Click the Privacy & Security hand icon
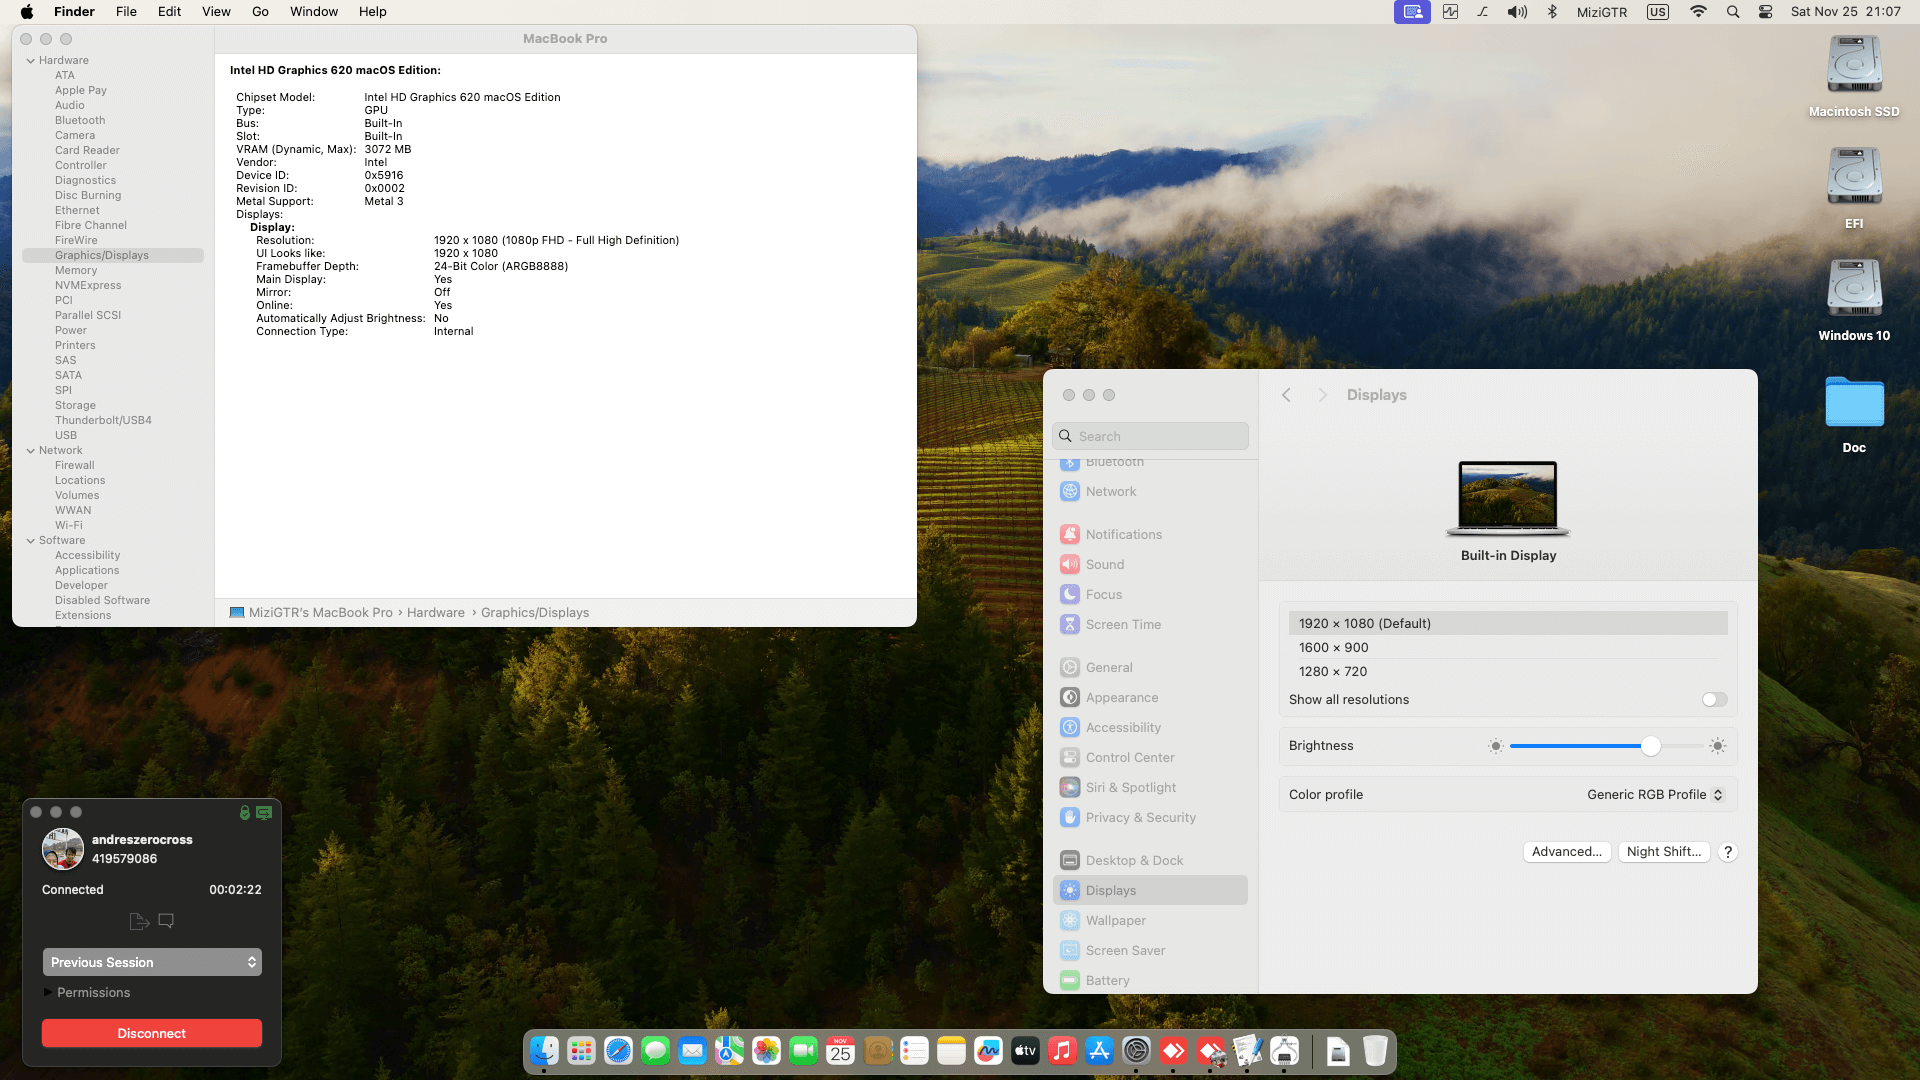Viewport: 1920px width, 1080px height. (x=1070, y=817)
